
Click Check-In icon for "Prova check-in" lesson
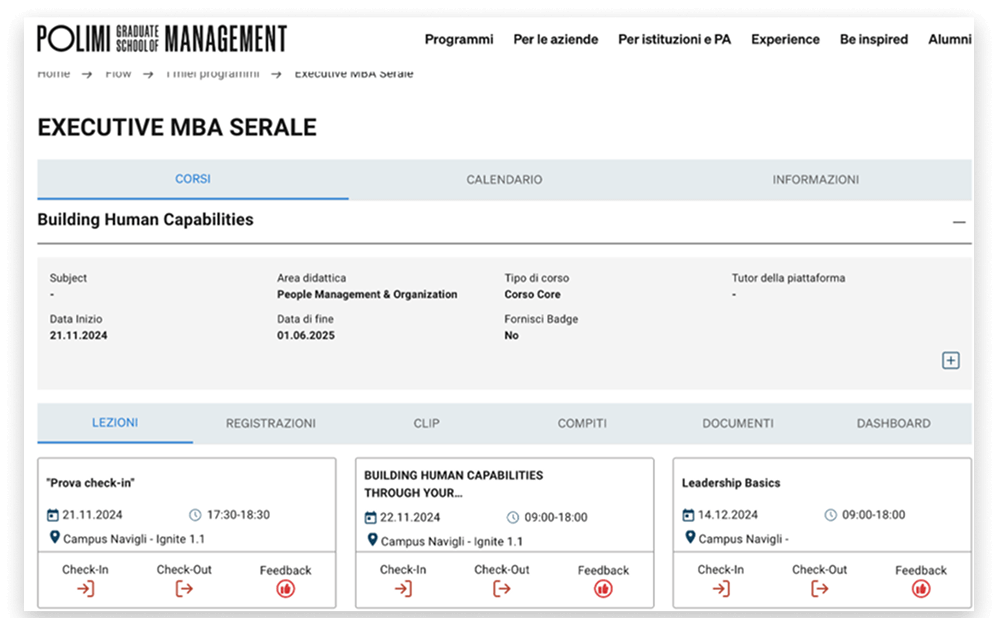point(85,588)
